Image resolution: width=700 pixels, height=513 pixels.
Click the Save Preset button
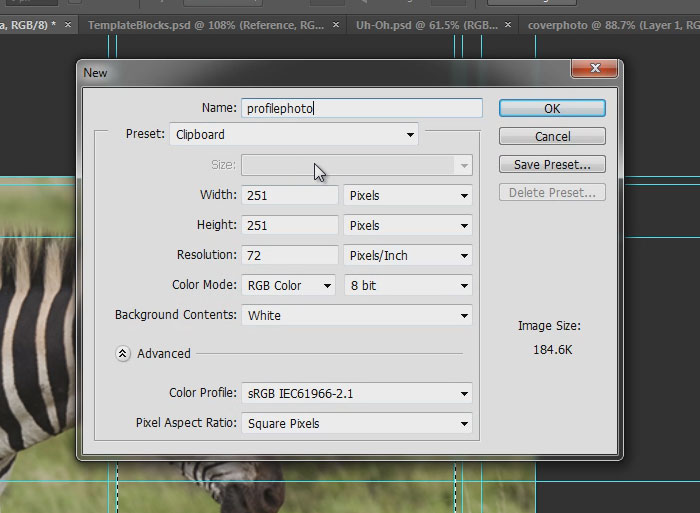pyautogui.click(x=552, y=164)
